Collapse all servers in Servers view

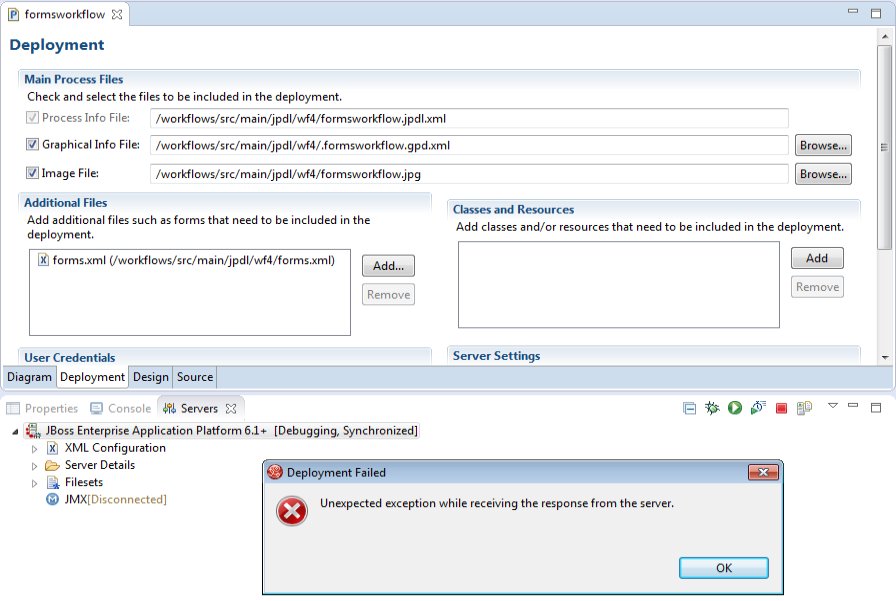coord(690,408)
